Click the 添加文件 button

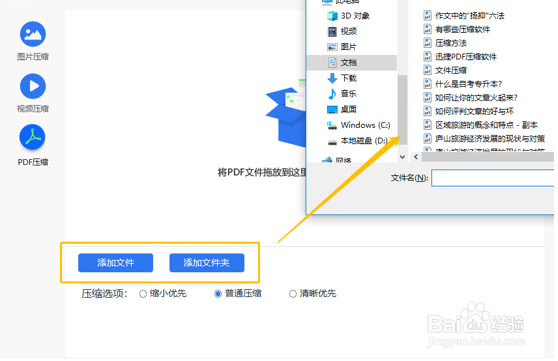(116, 263)
